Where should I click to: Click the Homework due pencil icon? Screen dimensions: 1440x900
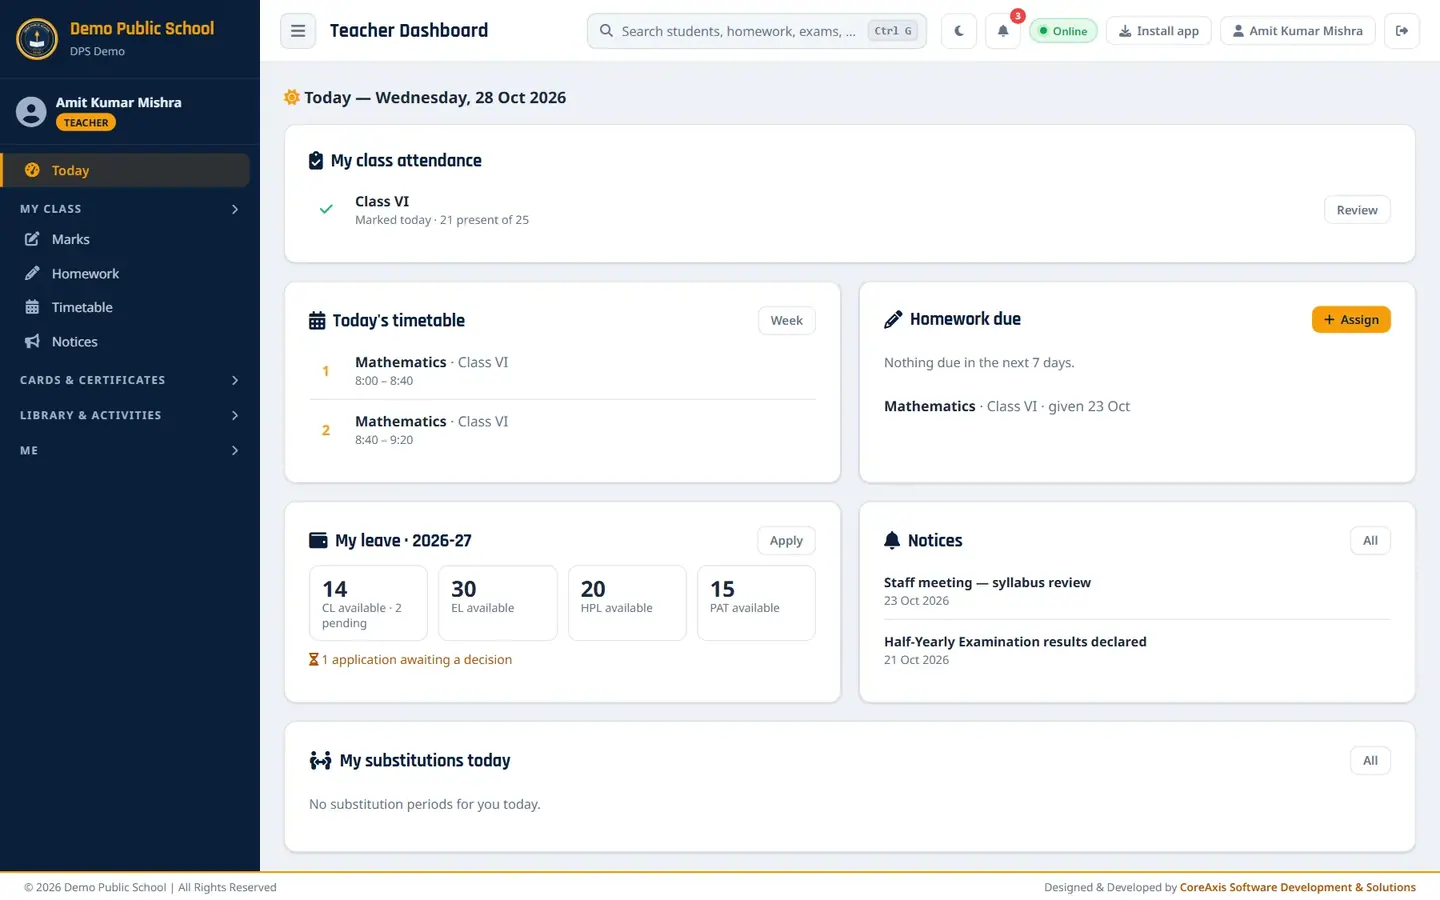[x=893, y=320]
